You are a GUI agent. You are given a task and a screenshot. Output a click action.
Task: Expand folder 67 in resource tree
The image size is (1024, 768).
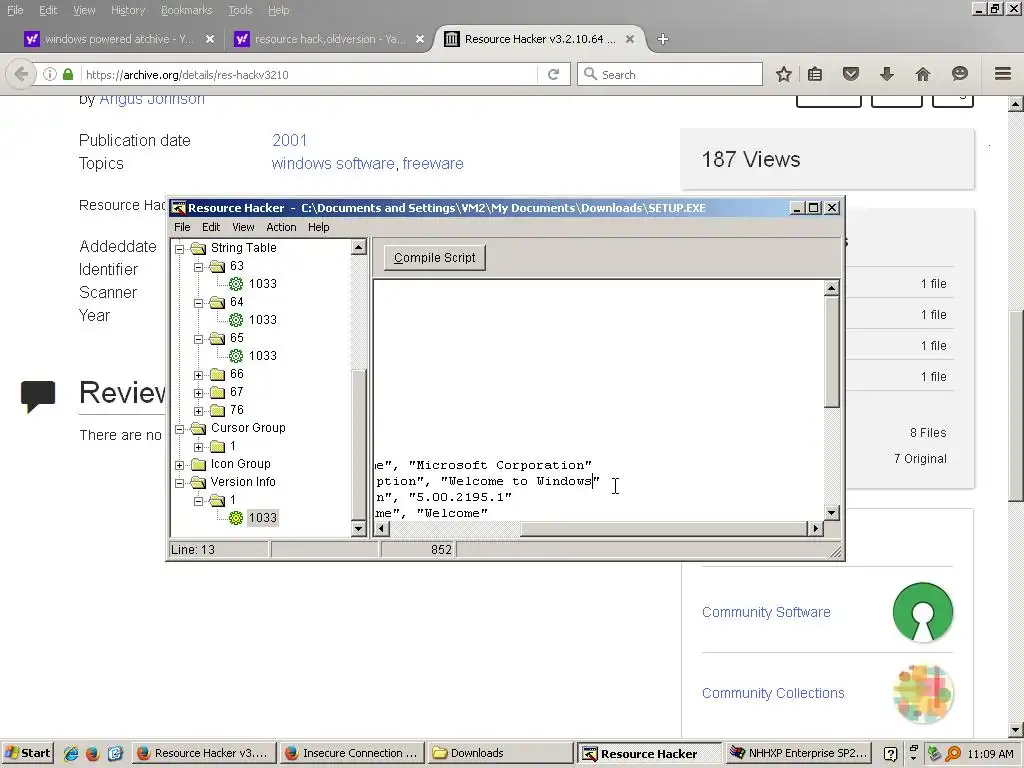pyautogui.click(x=199, y=392)
